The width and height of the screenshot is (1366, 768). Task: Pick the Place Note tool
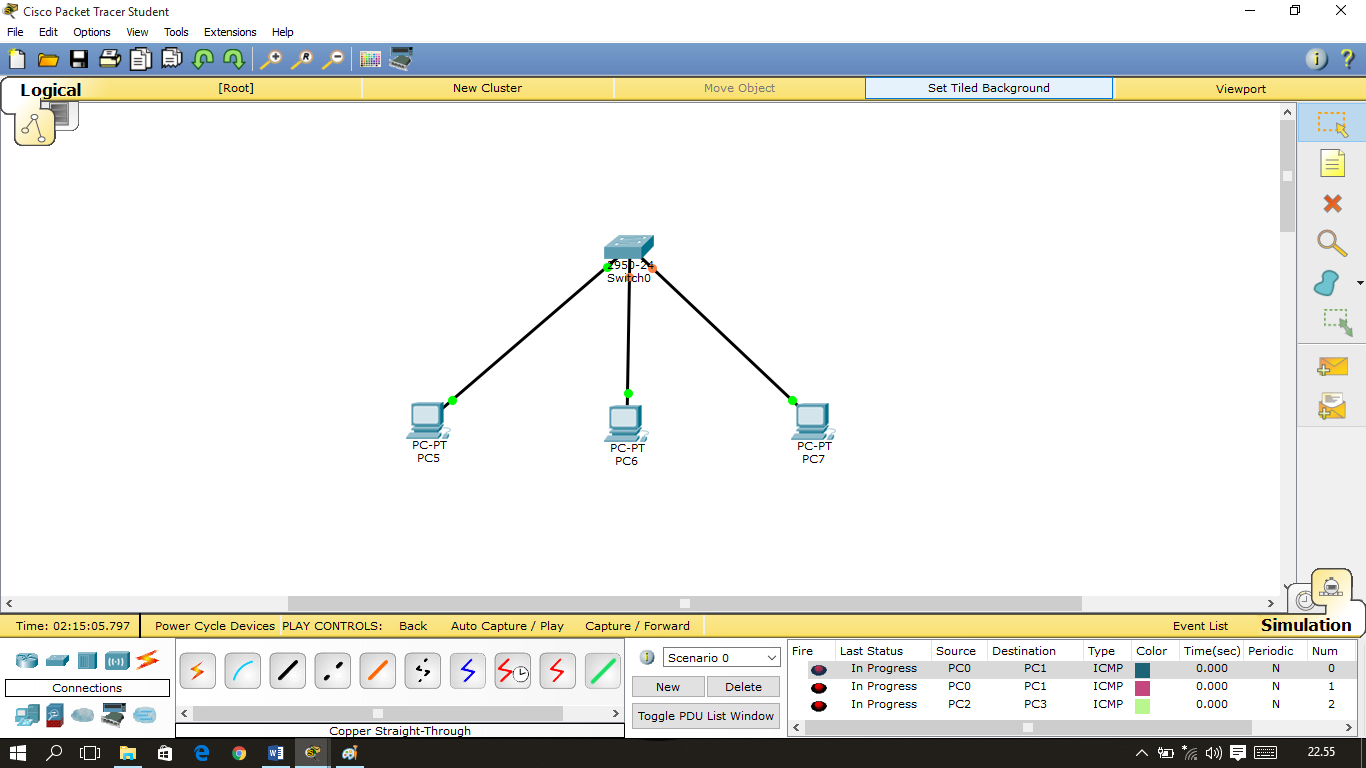tap(1332, 163)
